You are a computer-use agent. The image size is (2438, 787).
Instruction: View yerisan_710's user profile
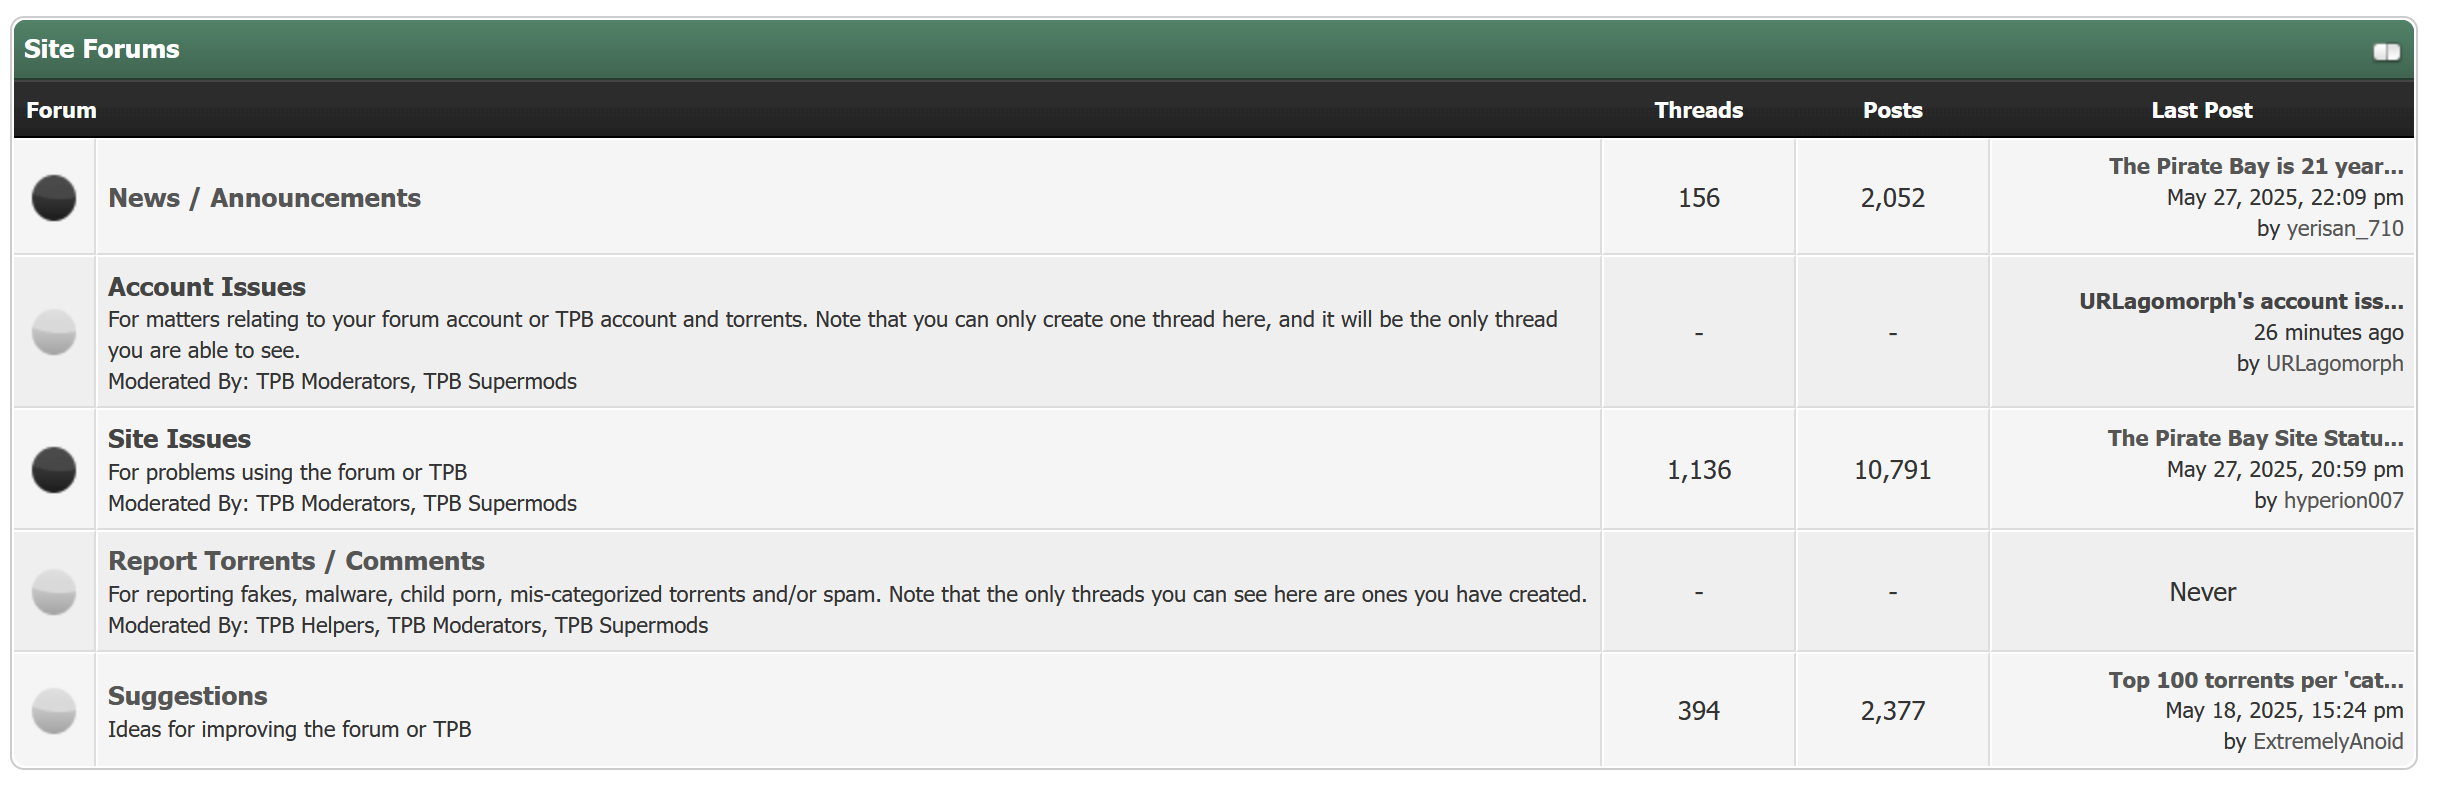[x=2344, y=228]
